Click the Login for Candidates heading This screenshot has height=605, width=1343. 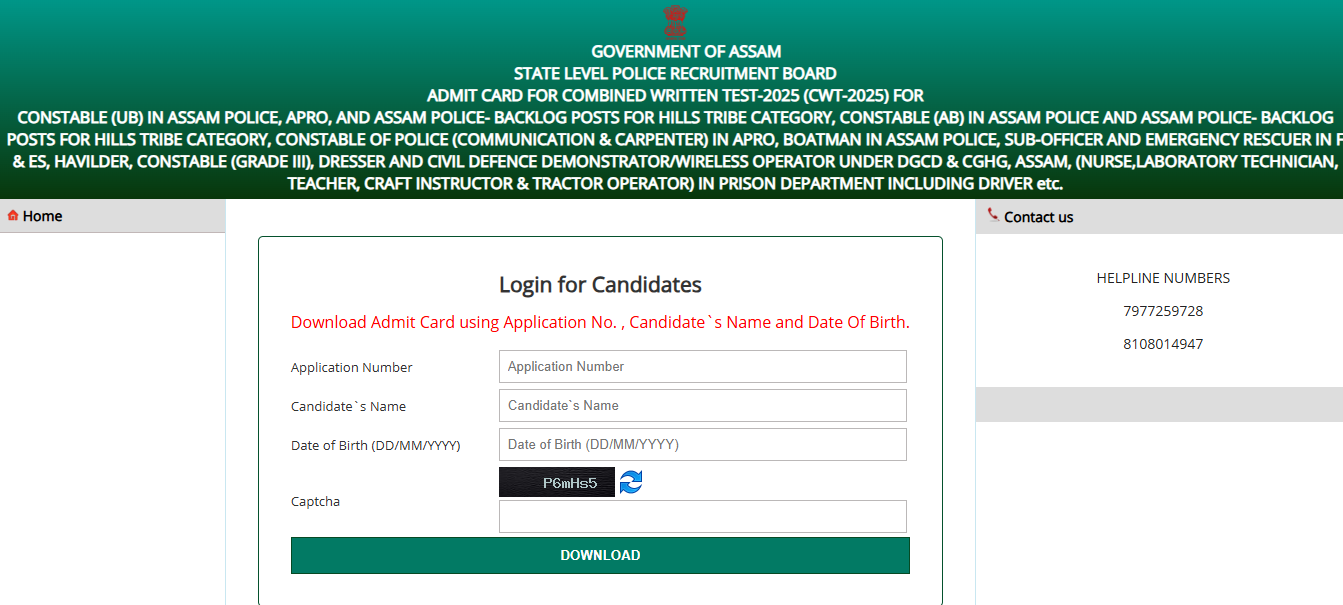click(x=600, y=285)
